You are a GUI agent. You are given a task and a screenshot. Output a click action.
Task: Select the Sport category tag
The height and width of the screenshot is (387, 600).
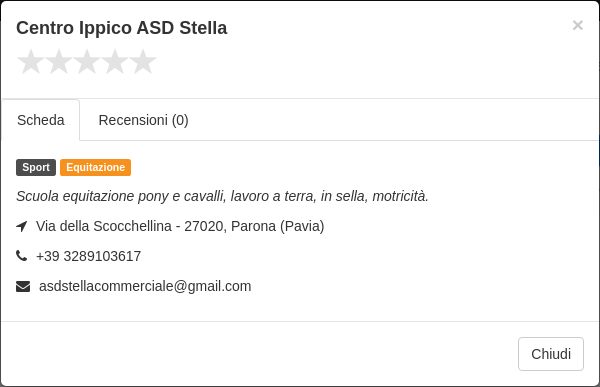point(36,168)
